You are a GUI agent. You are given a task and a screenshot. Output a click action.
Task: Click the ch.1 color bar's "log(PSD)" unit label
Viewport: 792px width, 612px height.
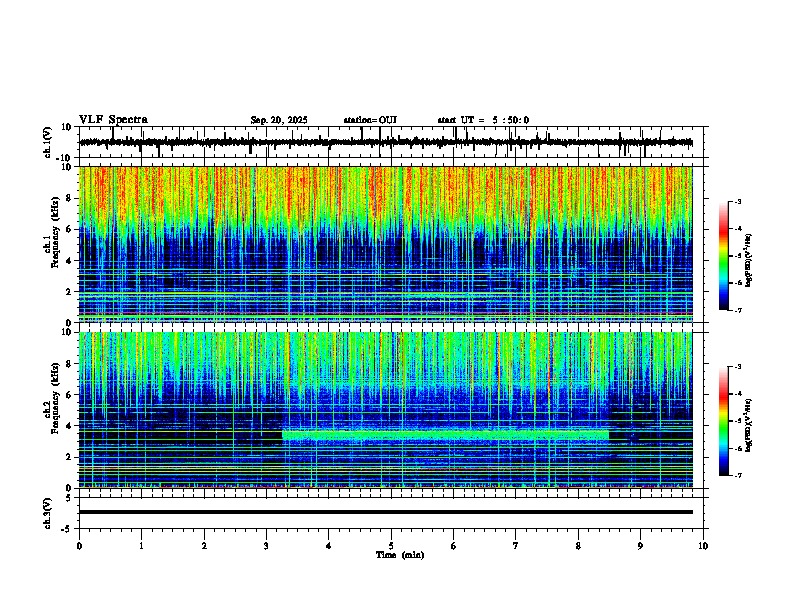tap(749, 261)
